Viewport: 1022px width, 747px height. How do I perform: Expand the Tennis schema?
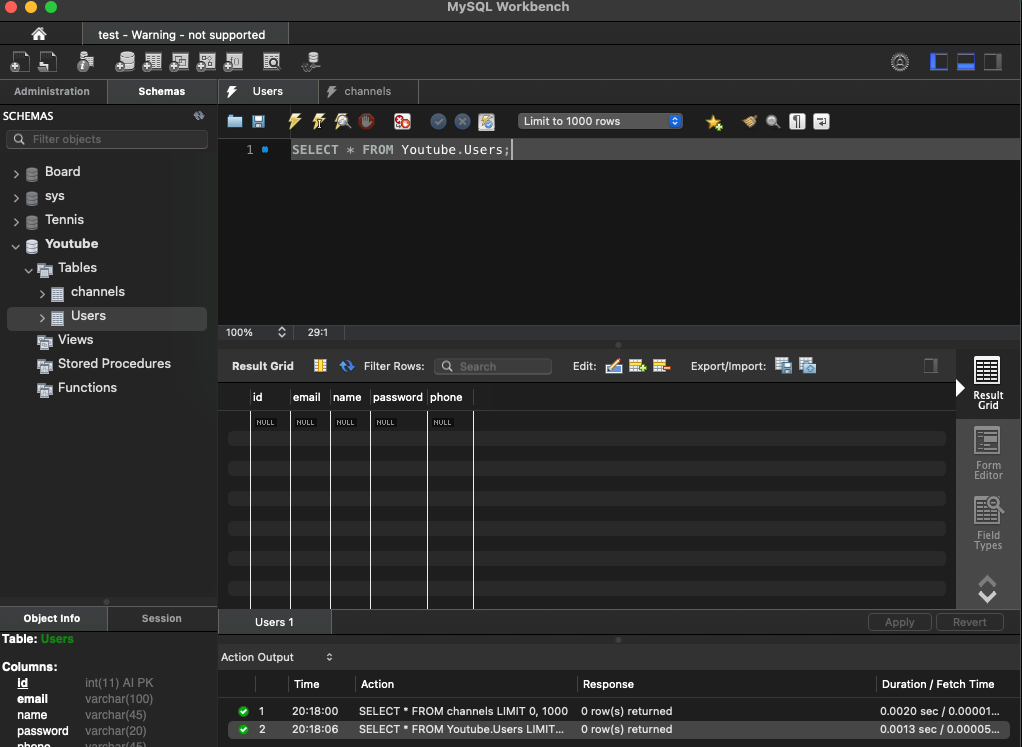[16, 222]
